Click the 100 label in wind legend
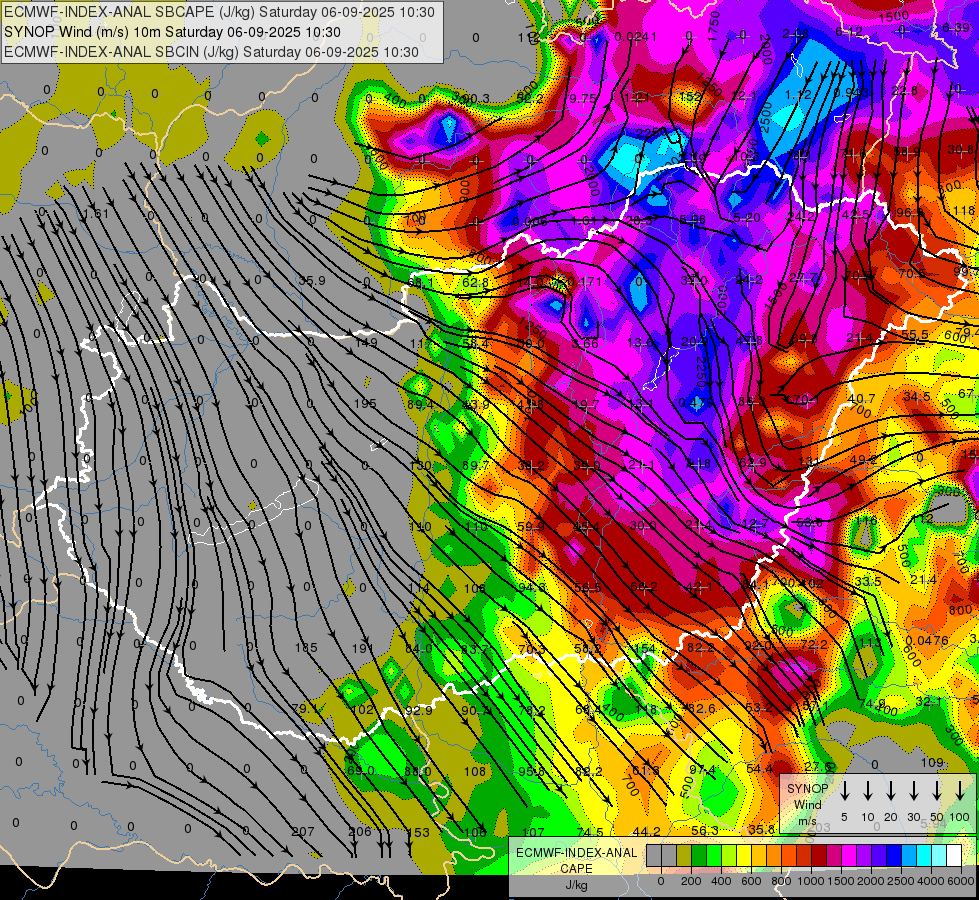979x900 pixels. pyautogui.click(x=960, y=817)
